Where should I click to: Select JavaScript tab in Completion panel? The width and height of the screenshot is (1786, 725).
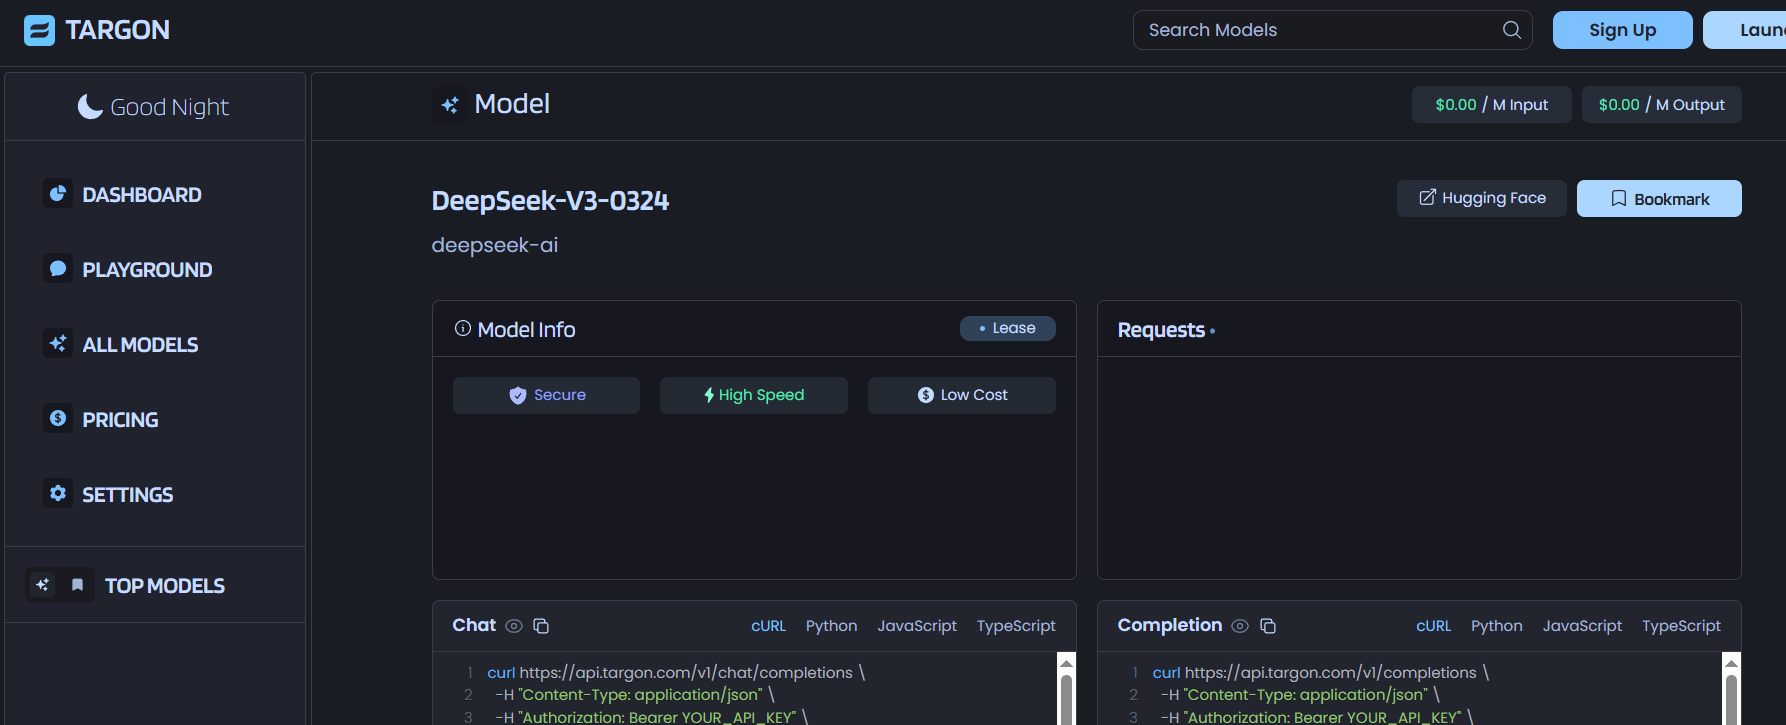tap(1582, 626)
